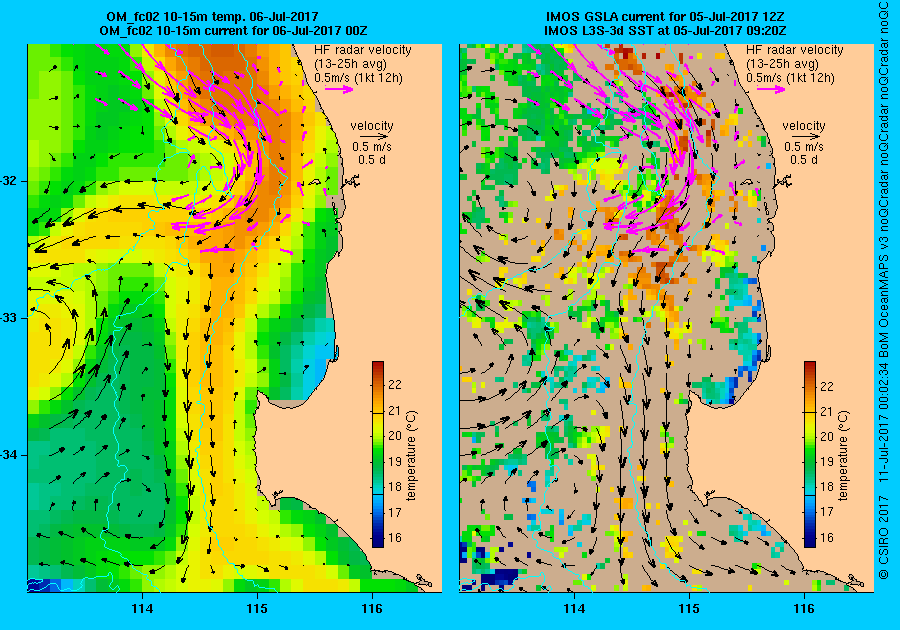Click color bar value 17 in IMOS map
The height and width of the screenshot is (630, 900).
click(827, 512)
